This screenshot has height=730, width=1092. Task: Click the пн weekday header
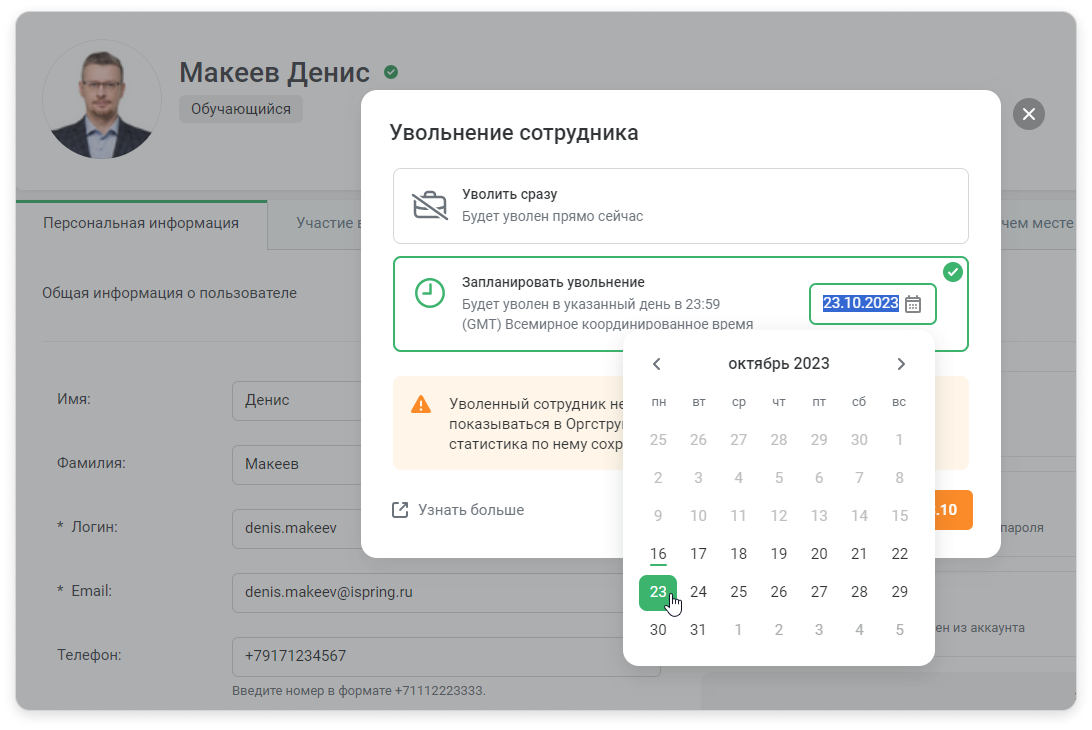click(x=659, y=402)
